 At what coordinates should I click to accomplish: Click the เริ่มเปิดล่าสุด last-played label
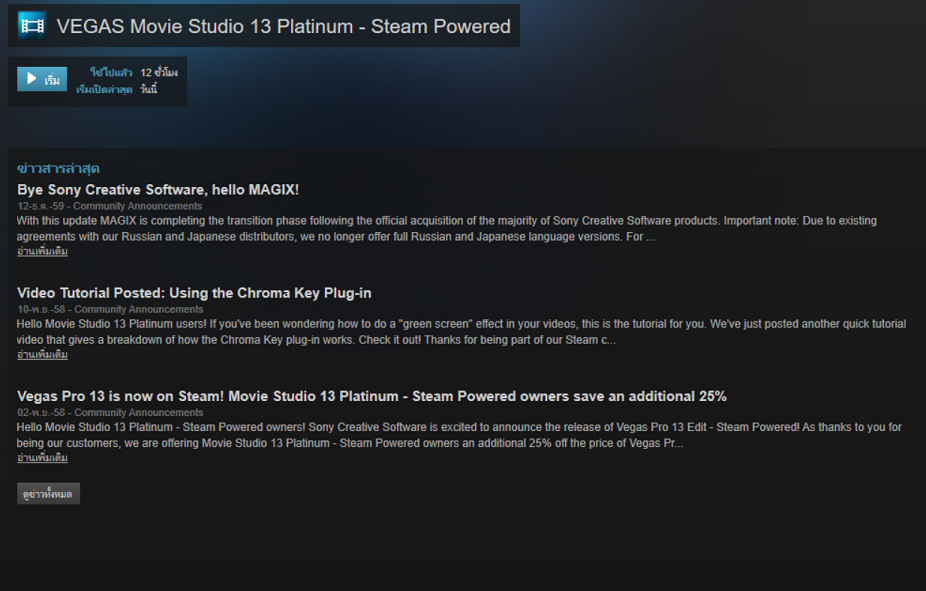pyautogui.click(x=104, y=90)
